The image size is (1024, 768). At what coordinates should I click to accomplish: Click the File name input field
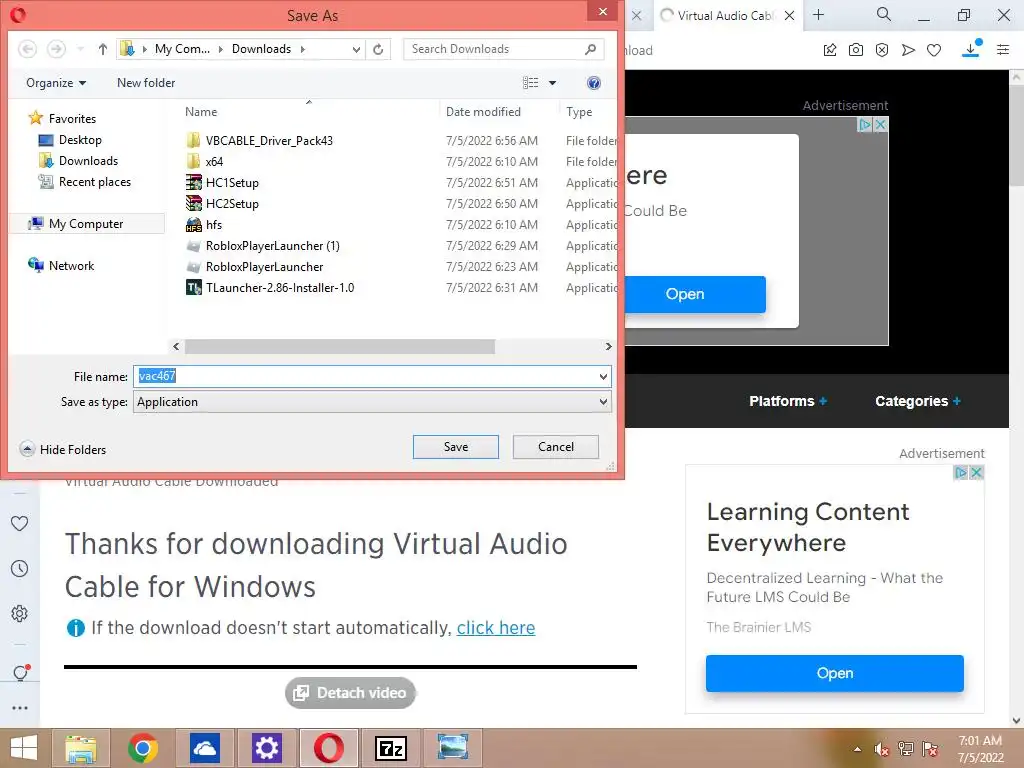pyautogui.click(x=364, y=376)
